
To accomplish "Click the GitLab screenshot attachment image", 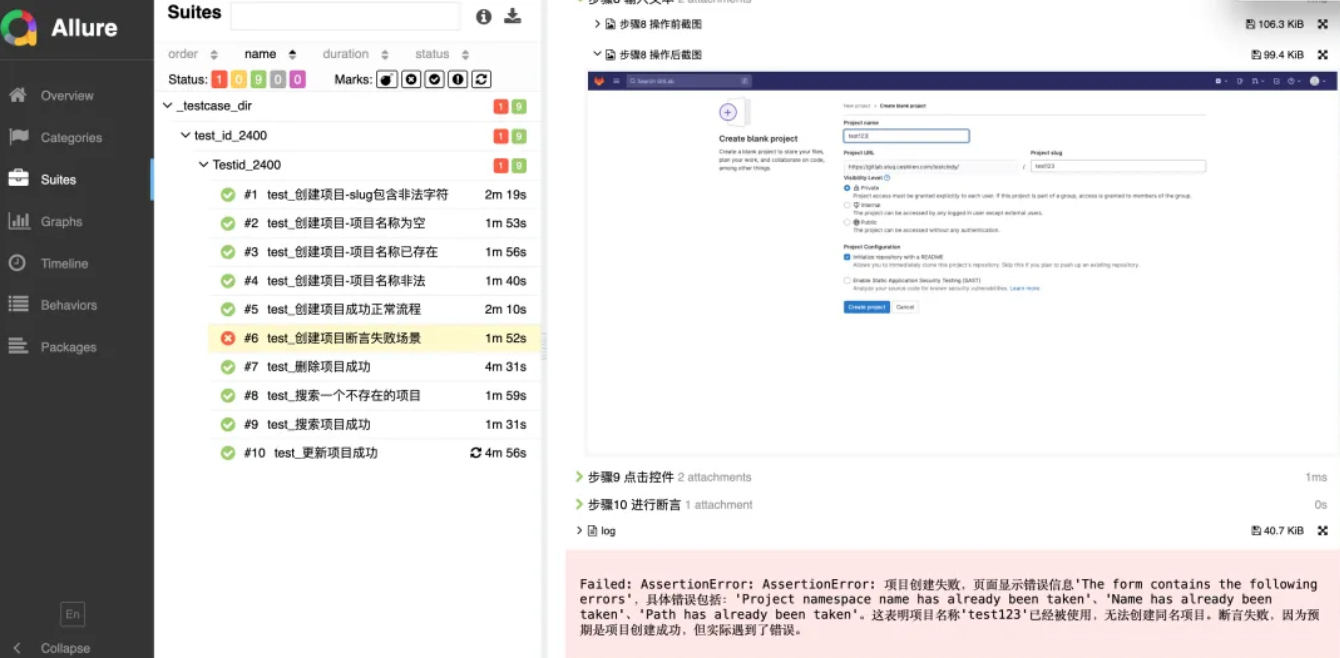I will [x=961, y=263].
